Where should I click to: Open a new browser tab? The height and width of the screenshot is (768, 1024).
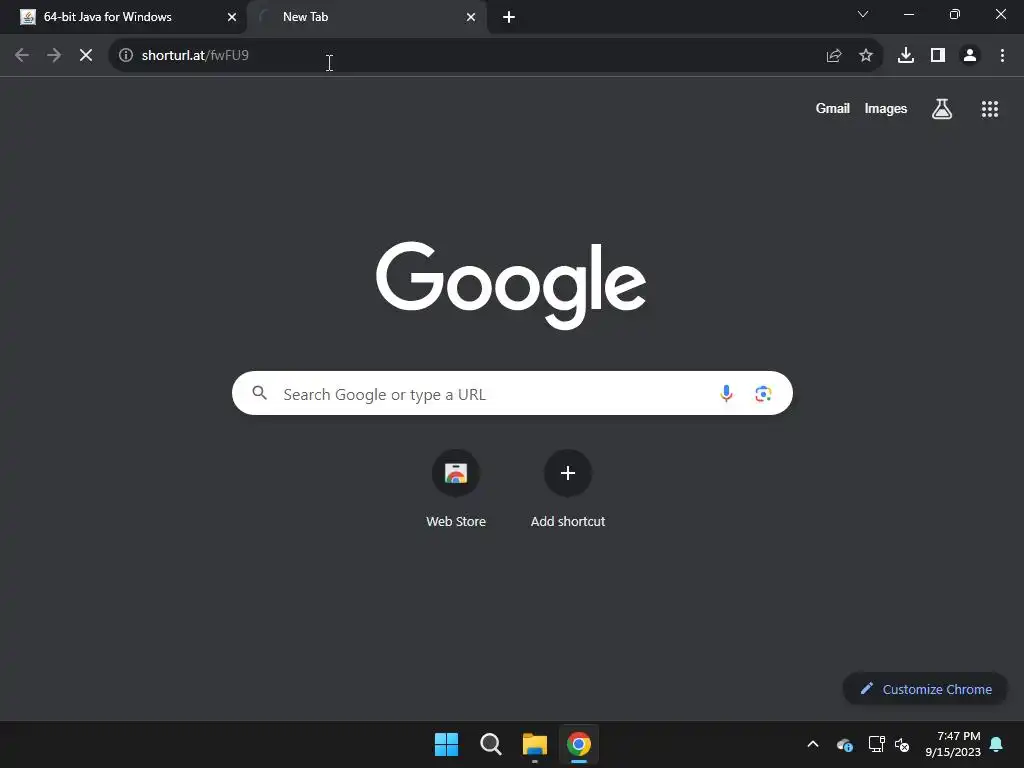pyautogui.click(x=509, y=17)
